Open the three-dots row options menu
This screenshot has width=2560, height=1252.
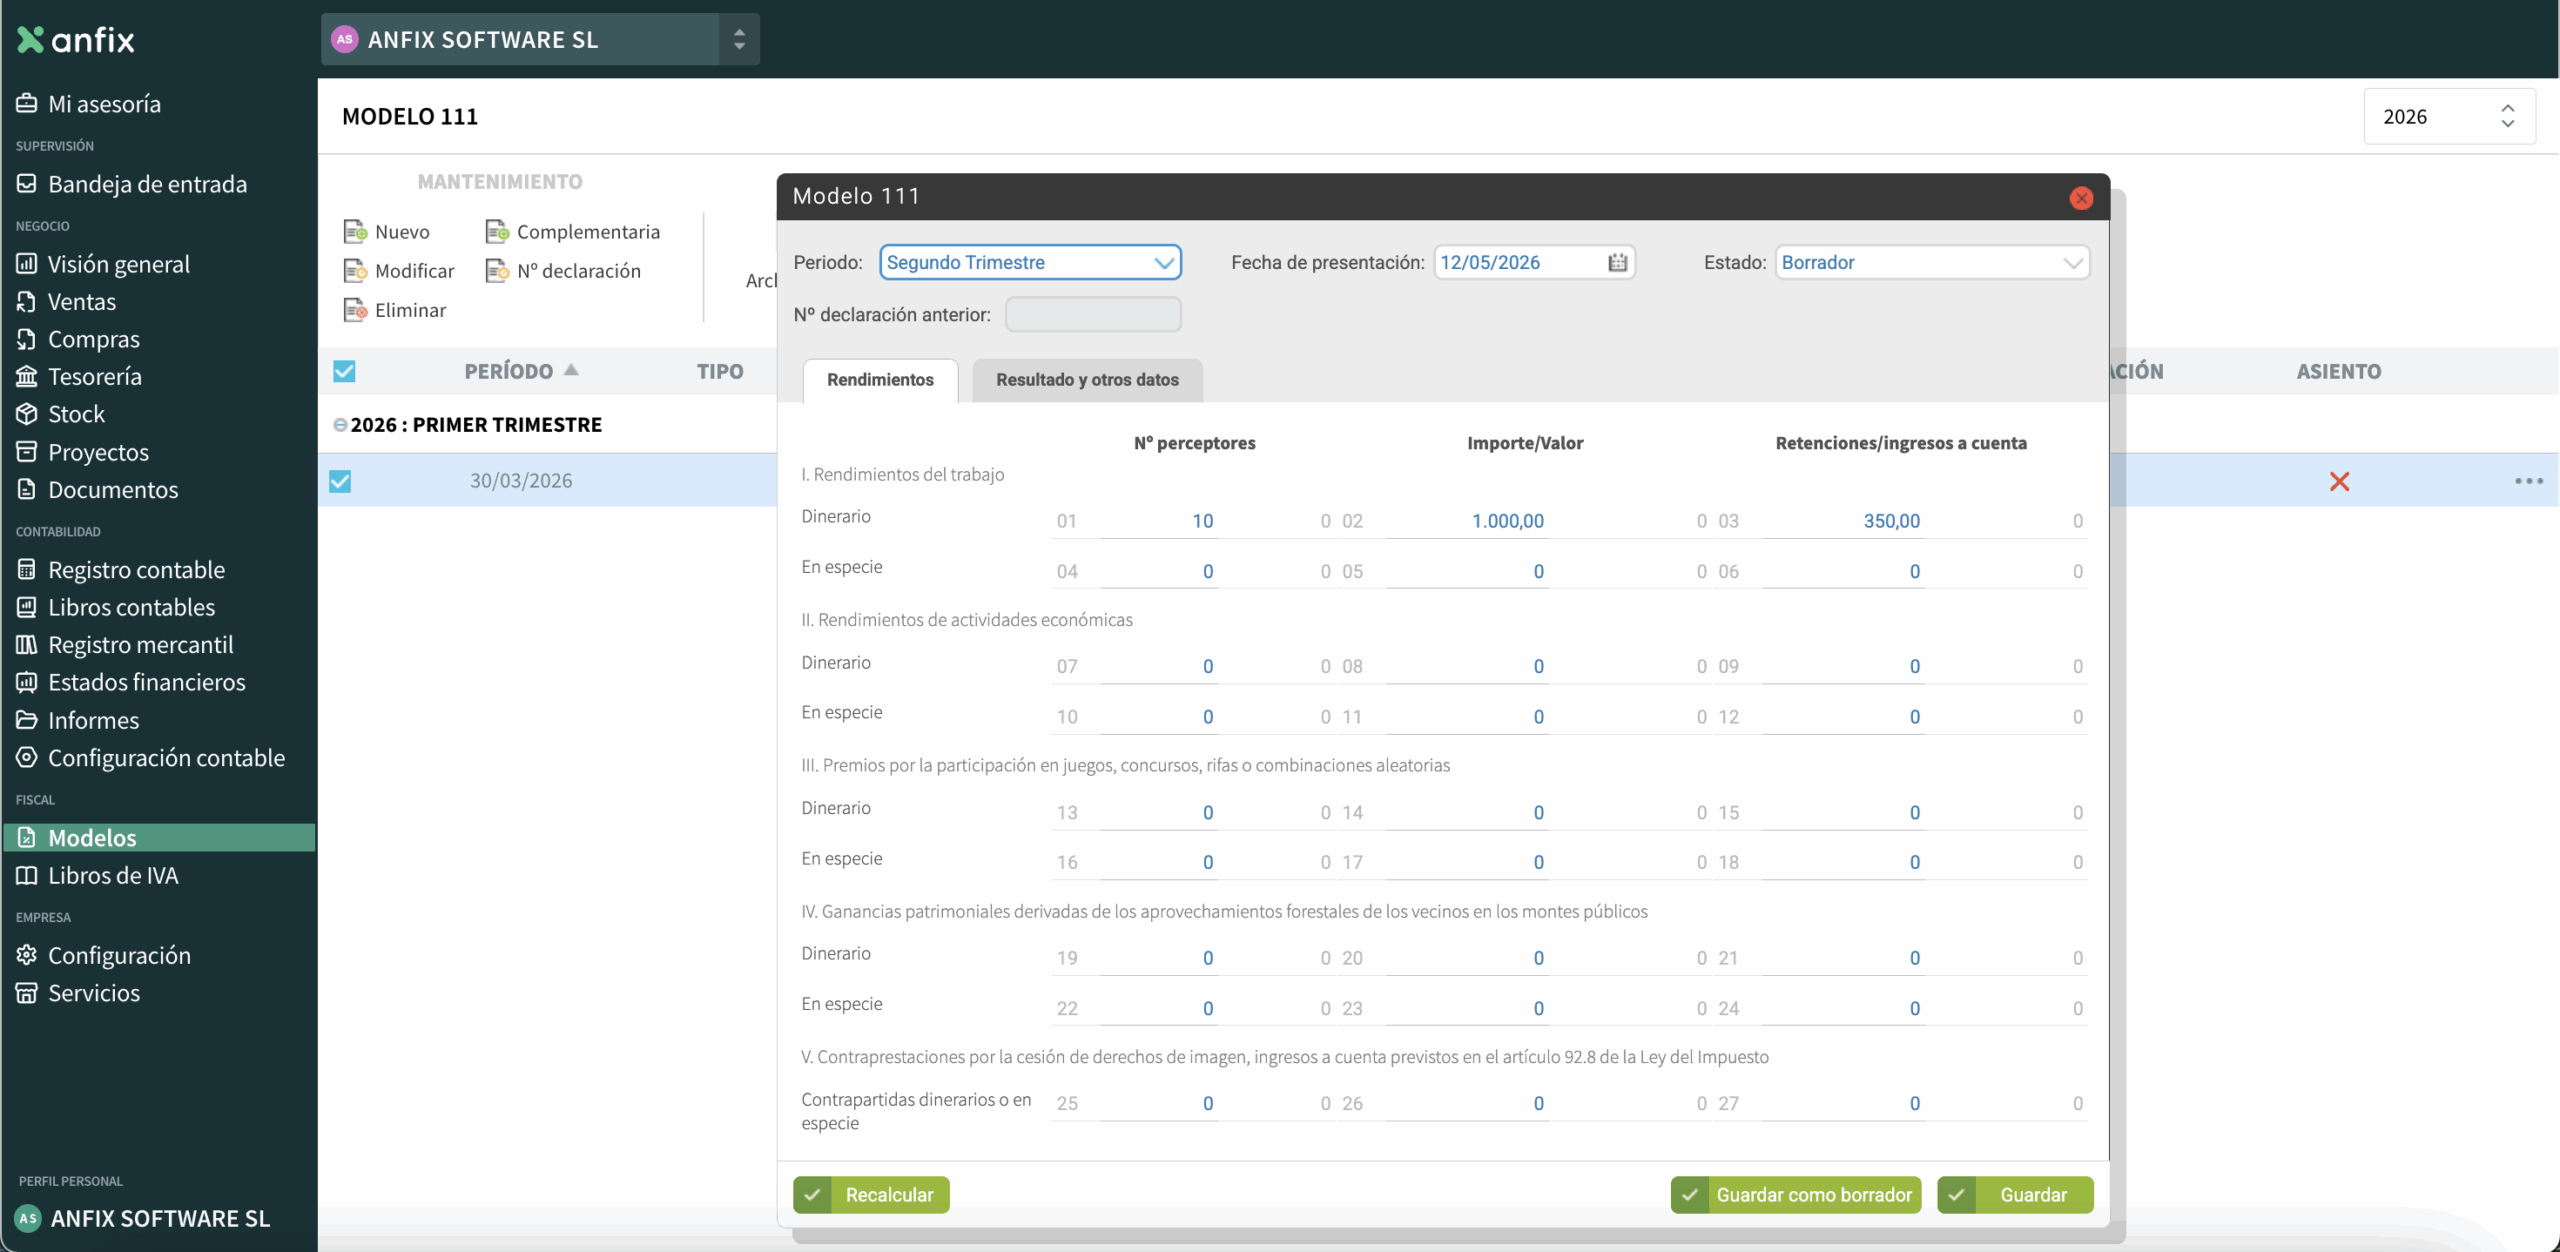click(2528, 481)
